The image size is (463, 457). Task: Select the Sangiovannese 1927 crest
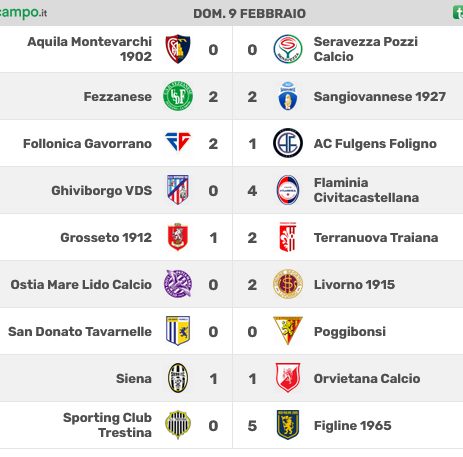pos(287,96)
